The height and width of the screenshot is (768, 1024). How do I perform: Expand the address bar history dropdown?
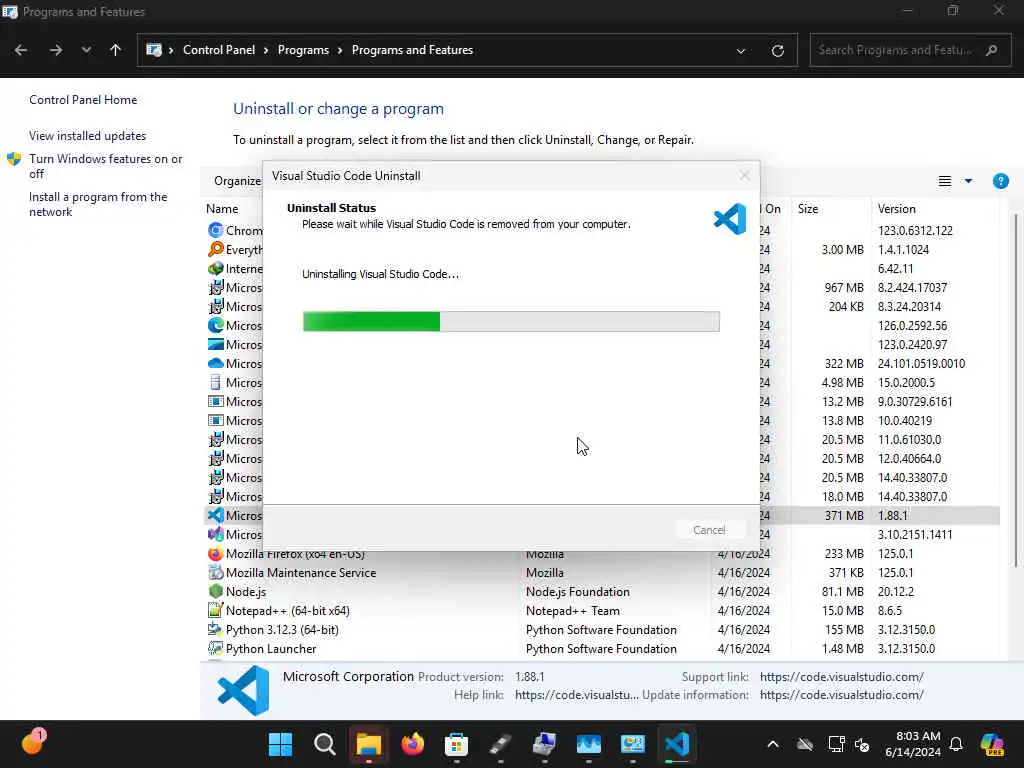tap(741, 51)
